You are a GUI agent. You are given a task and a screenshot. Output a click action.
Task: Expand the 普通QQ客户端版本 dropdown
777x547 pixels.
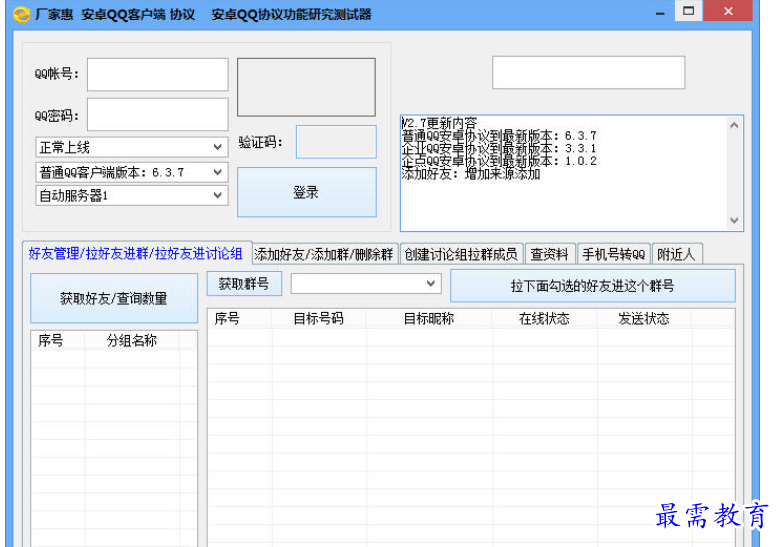click(132, 172)
